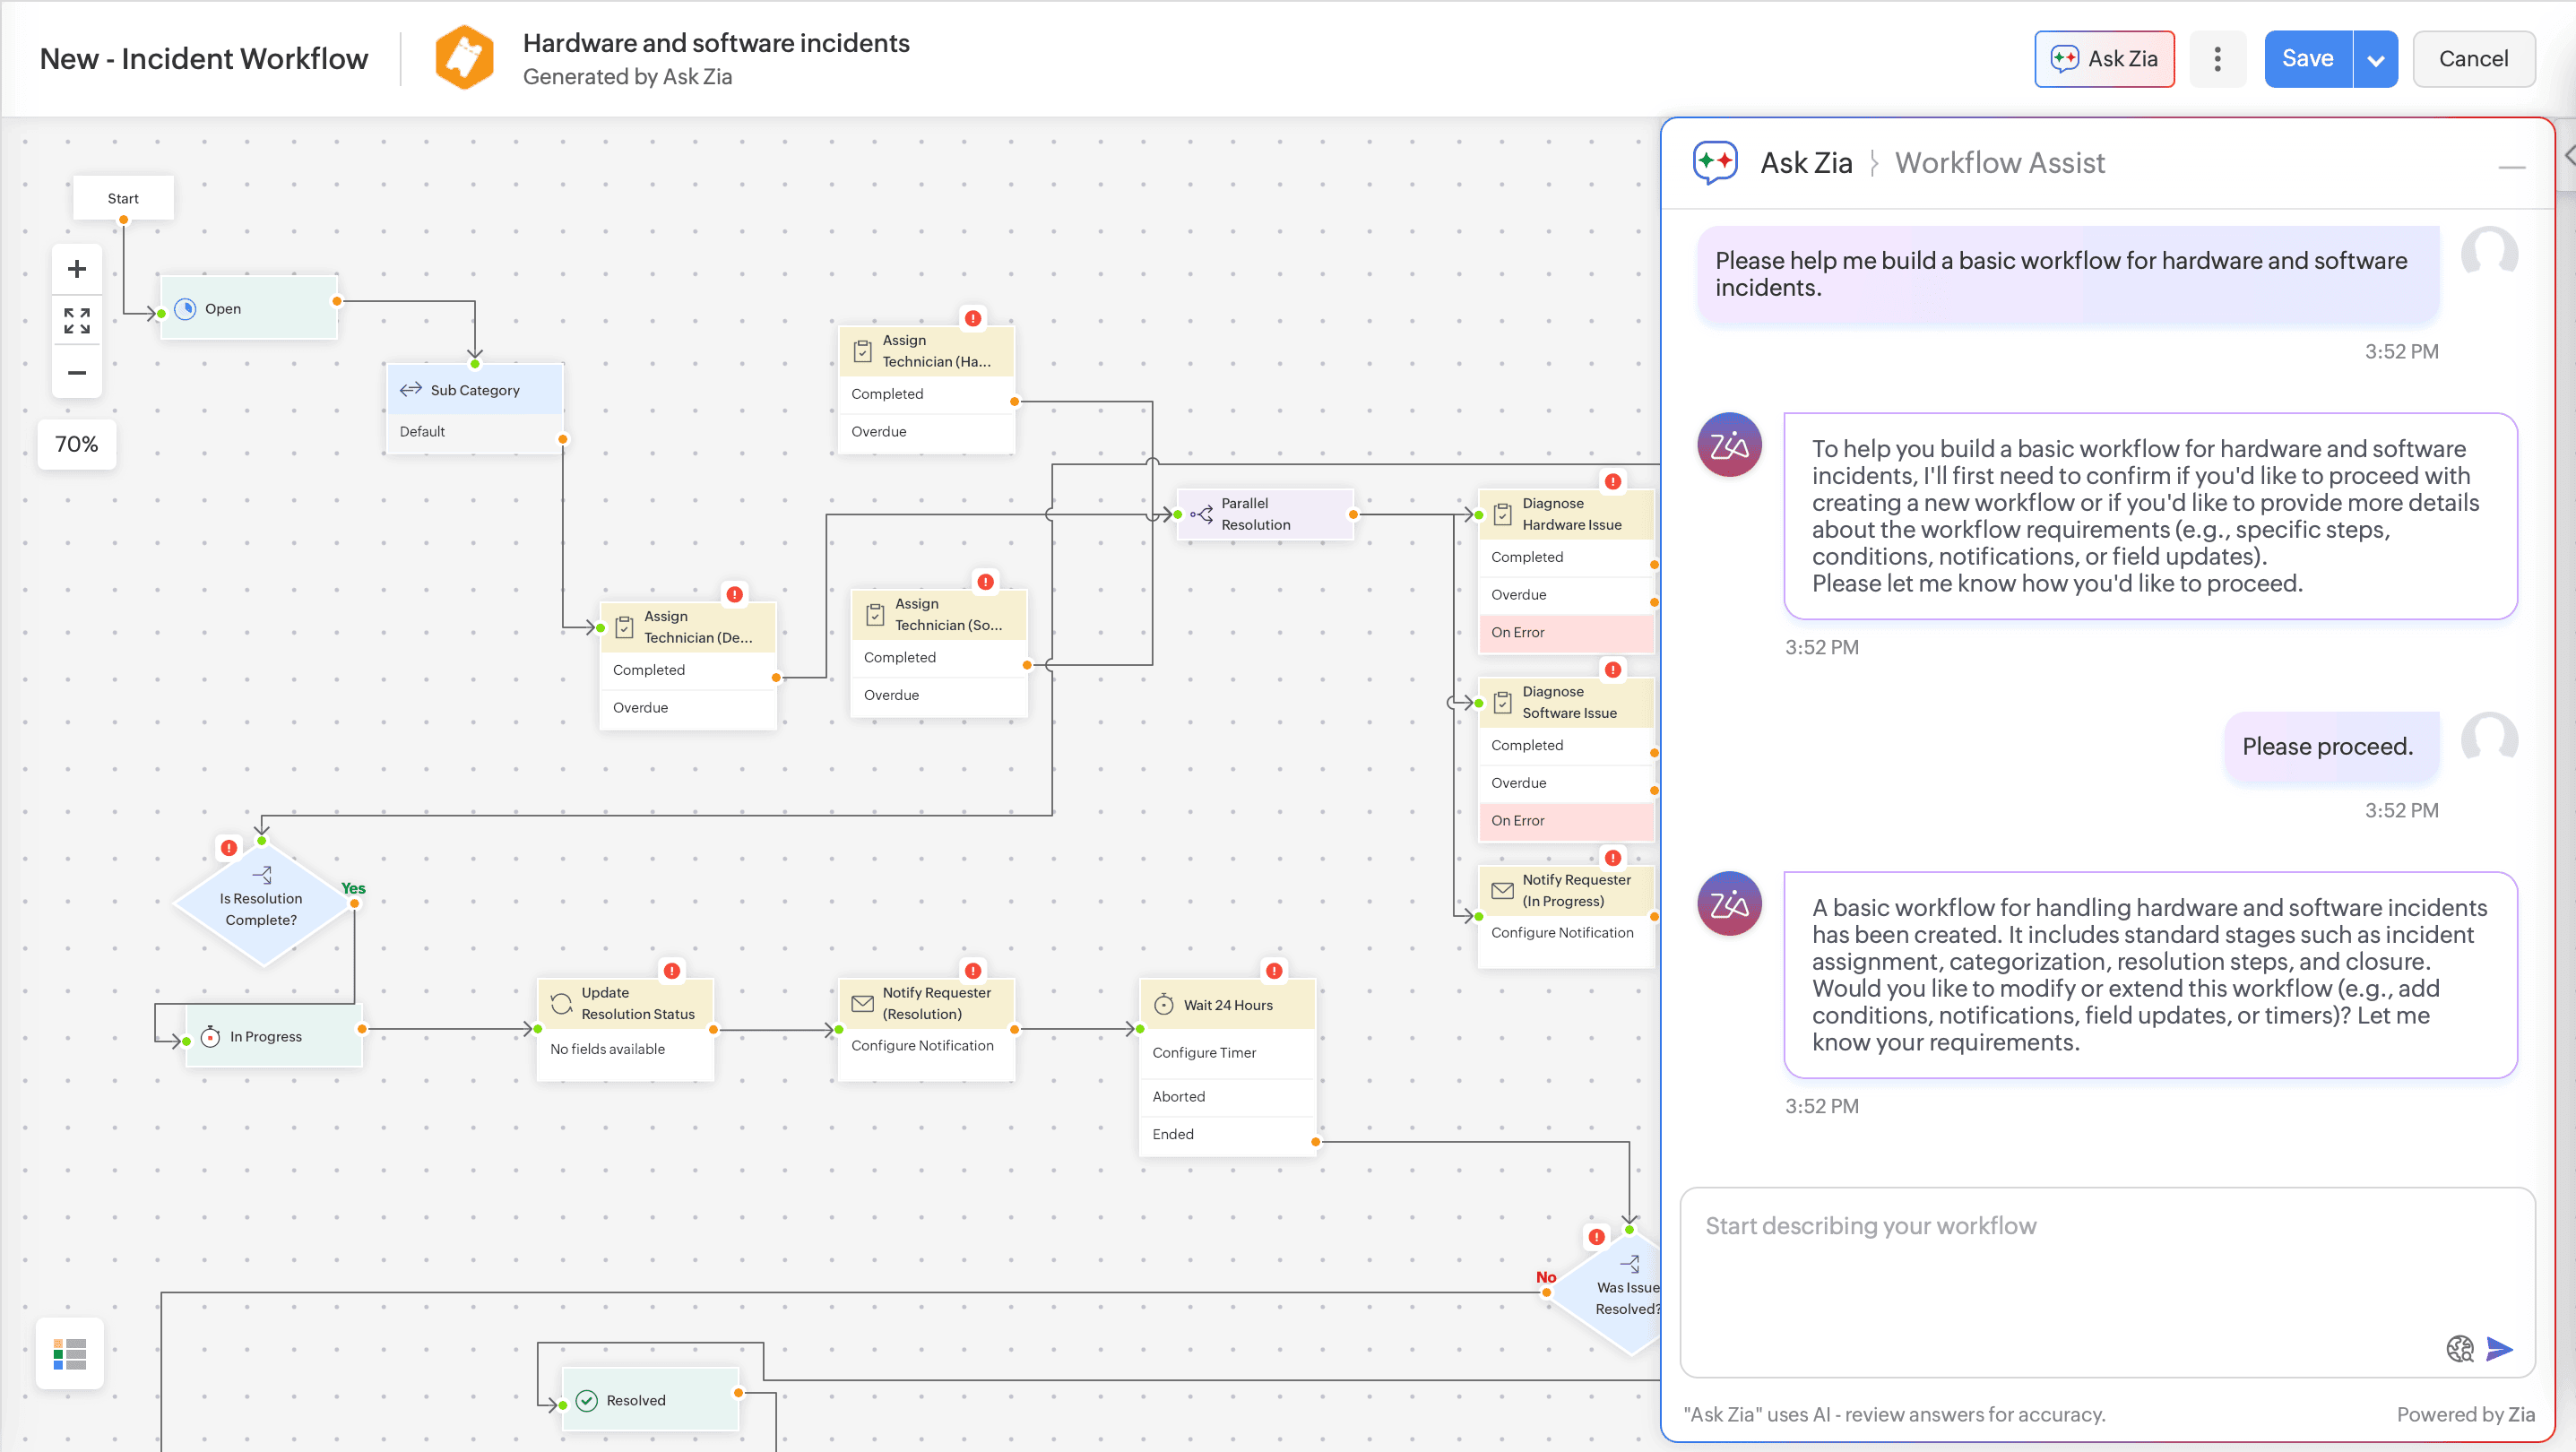The width and height of the screenshot is (2576, 1452).
Task: Click the Ask Zia button in header
Action: [x=2104, y=59]
